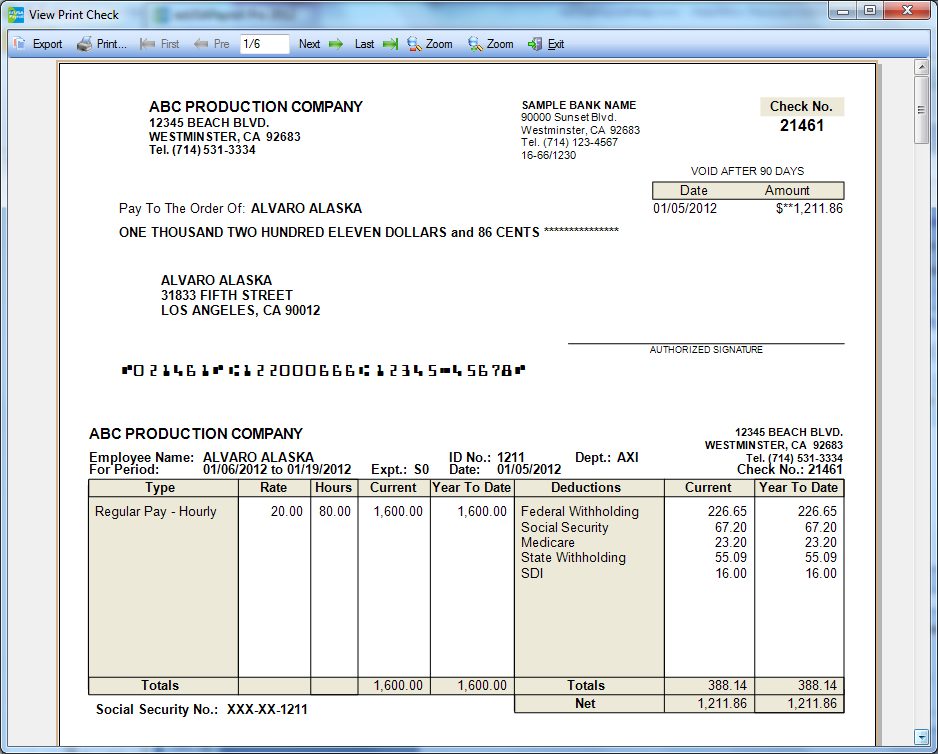This screenshot has width=938, height=754.
Task: Click the Regular Pay - Hourly entry
Action: coord(156,511)
